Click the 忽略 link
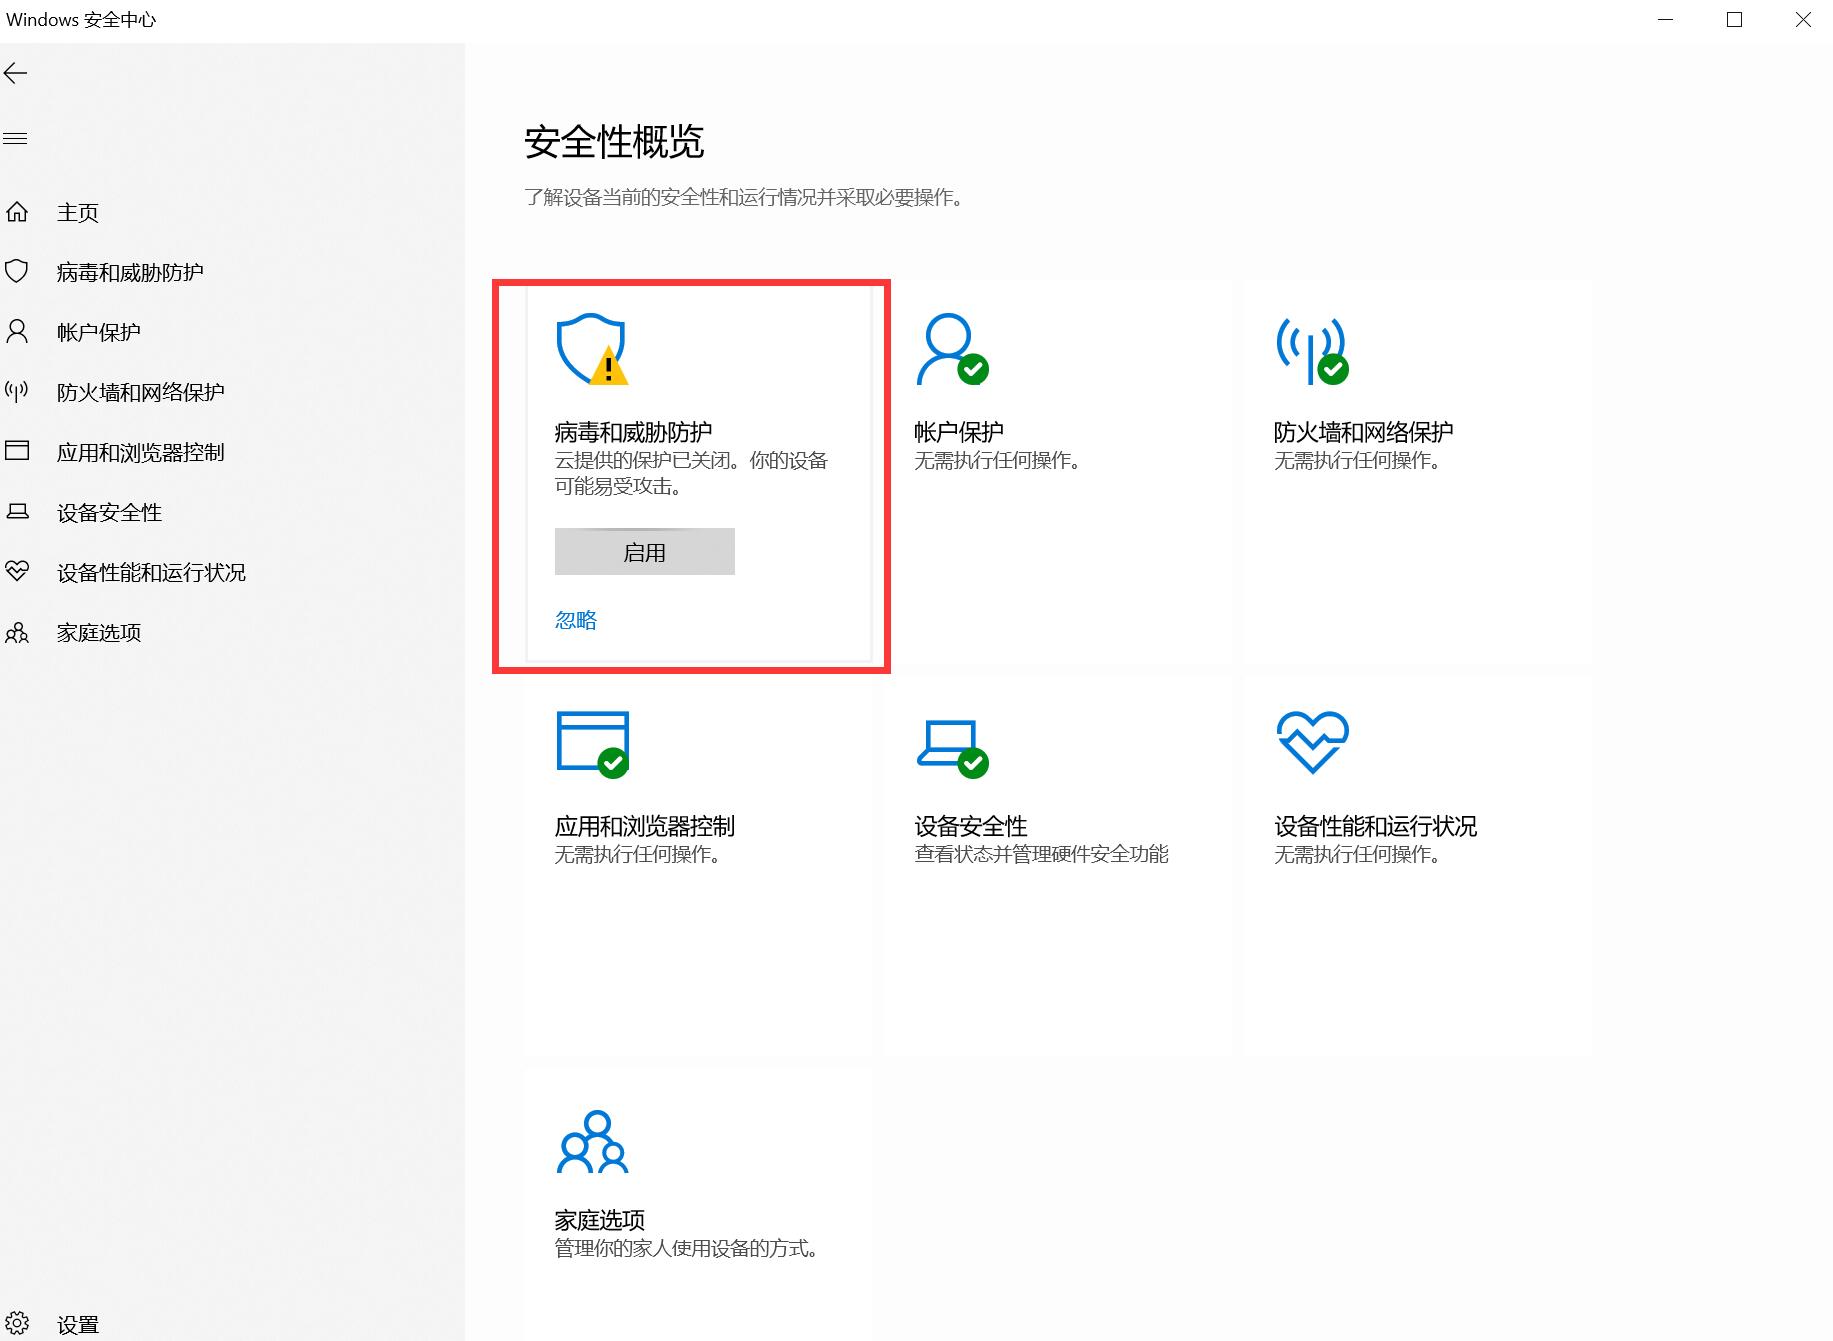This screenshot has width=1833, height=1341. [x=576, y=620]
